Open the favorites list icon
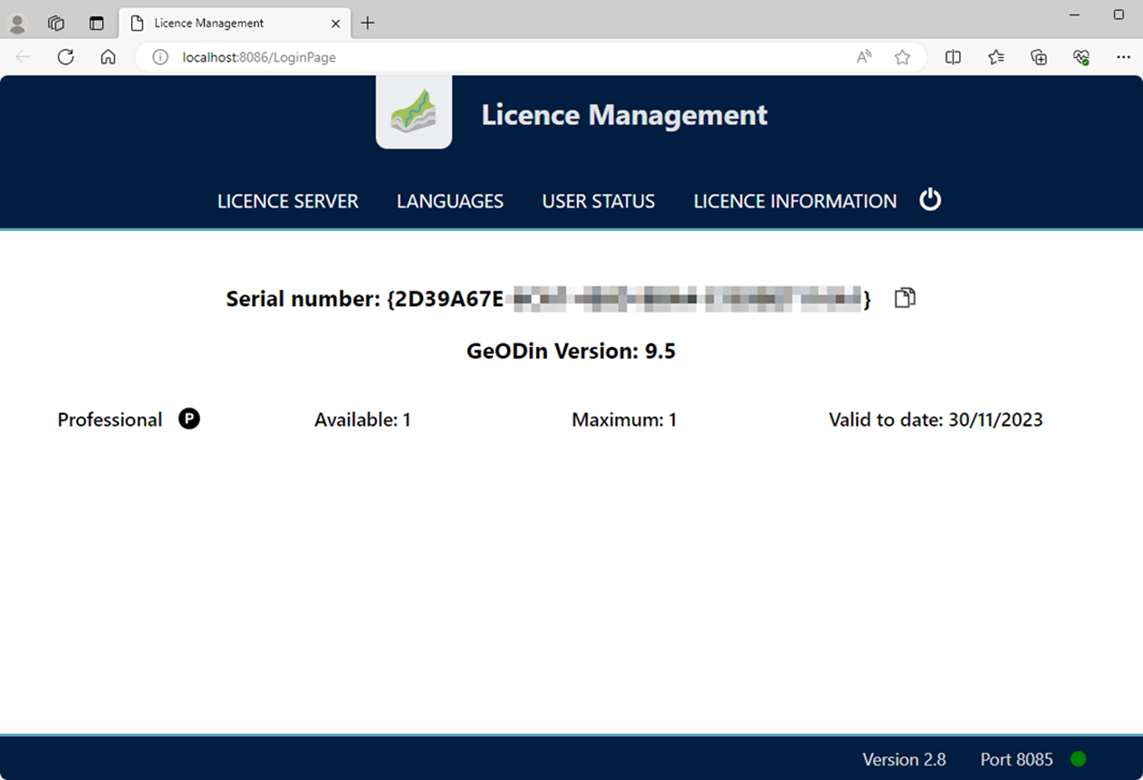The height and width of the screenshot is (780, 1143). coord(996,57)
